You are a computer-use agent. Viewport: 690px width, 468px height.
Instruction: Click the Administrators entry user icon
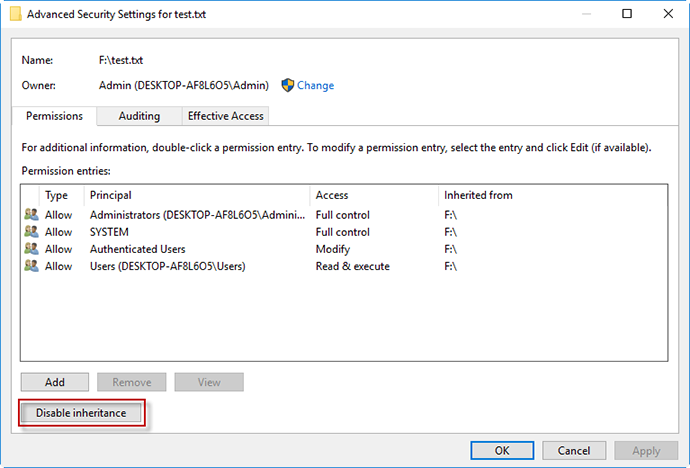(x=32, y=215)
